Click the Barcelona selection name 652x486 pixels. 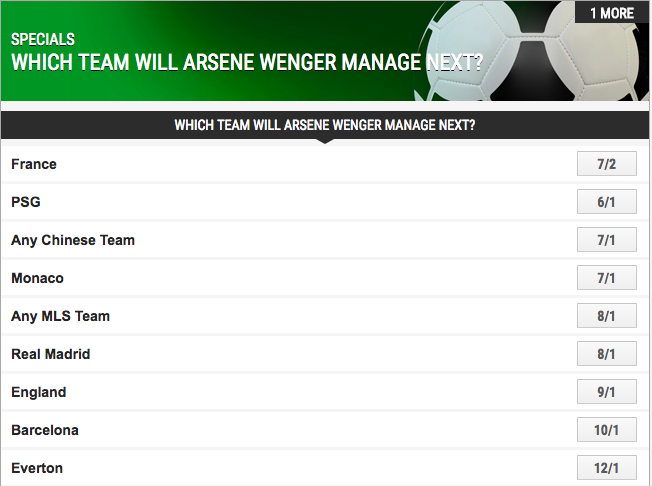(45, 430)
